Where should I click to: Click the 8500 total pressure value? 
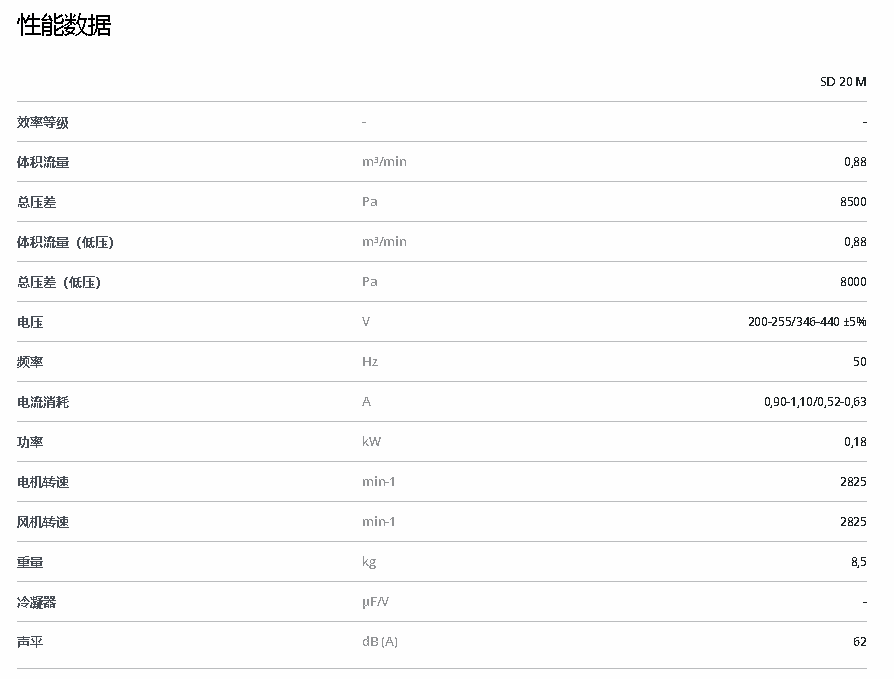pyautogui.click(x=853, y=202)
